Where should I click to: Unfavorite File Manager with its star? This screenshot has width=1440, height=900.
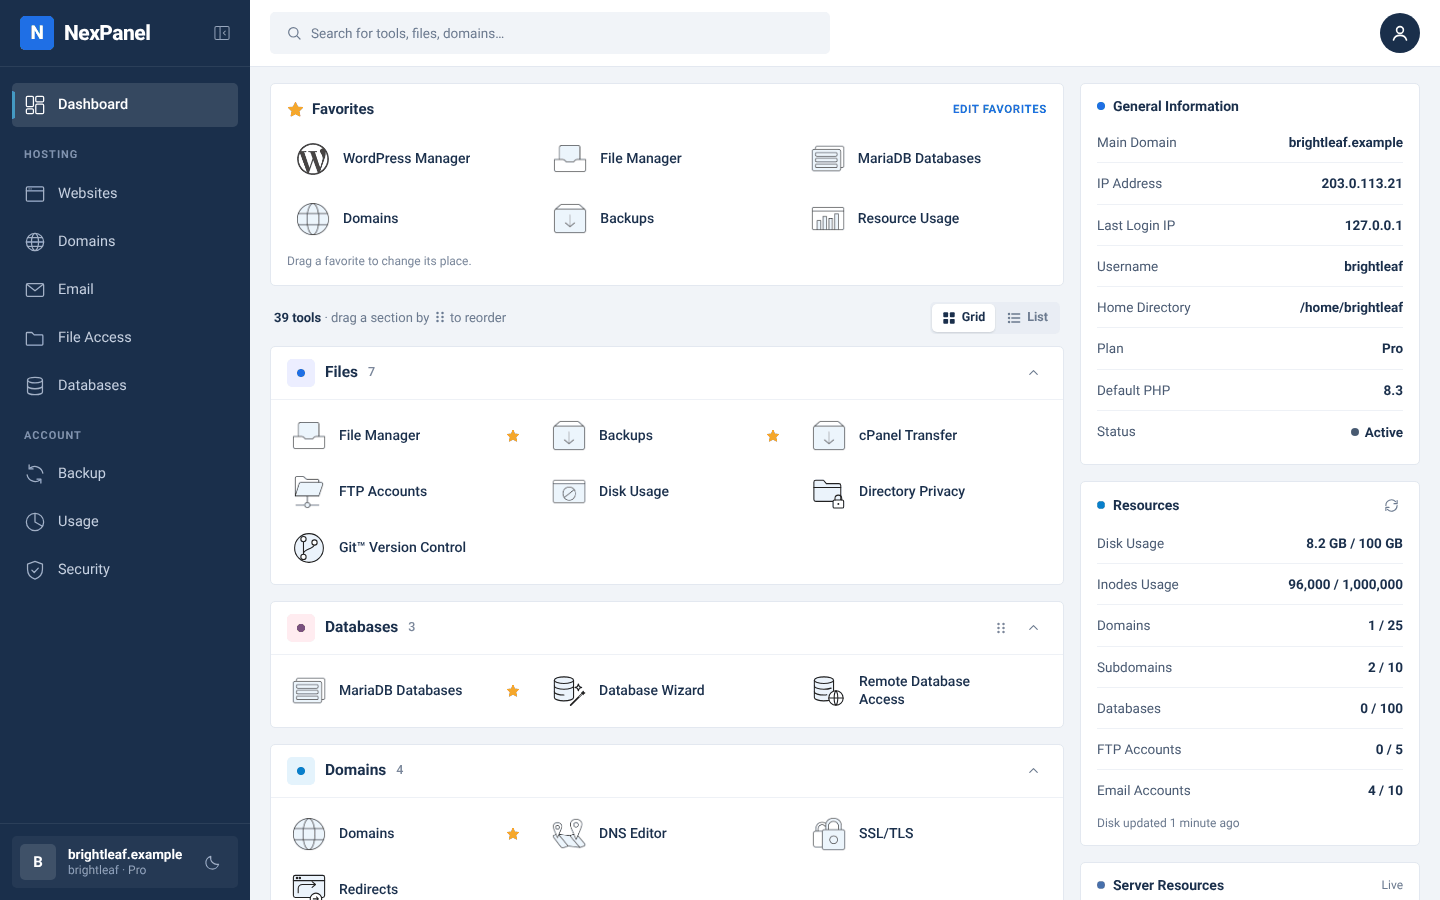(x=513, y=436)
